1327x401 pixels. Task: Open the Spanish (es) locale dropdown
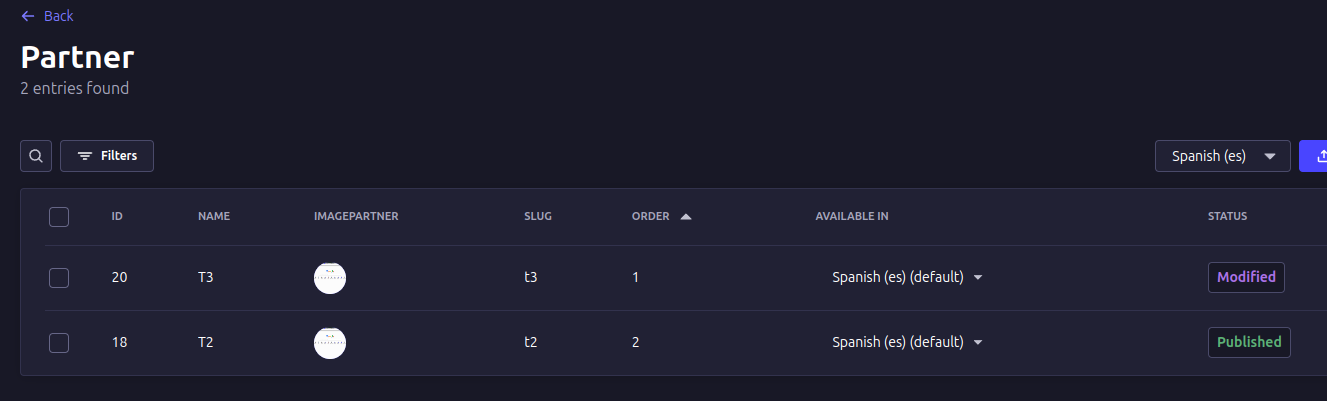(1222, 156)
